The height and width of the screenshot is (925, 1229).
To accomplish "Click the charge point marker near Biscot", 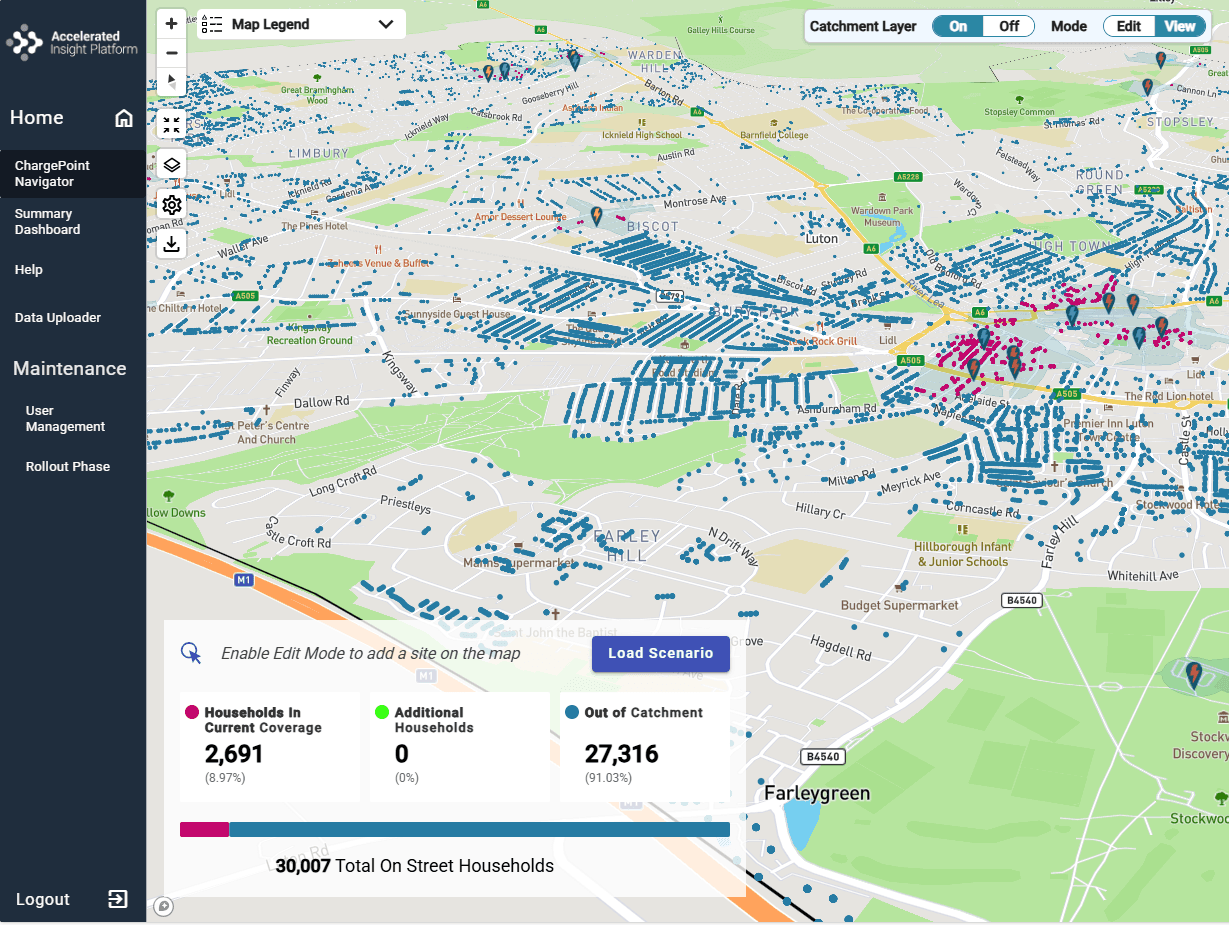I will pos(597,215).
